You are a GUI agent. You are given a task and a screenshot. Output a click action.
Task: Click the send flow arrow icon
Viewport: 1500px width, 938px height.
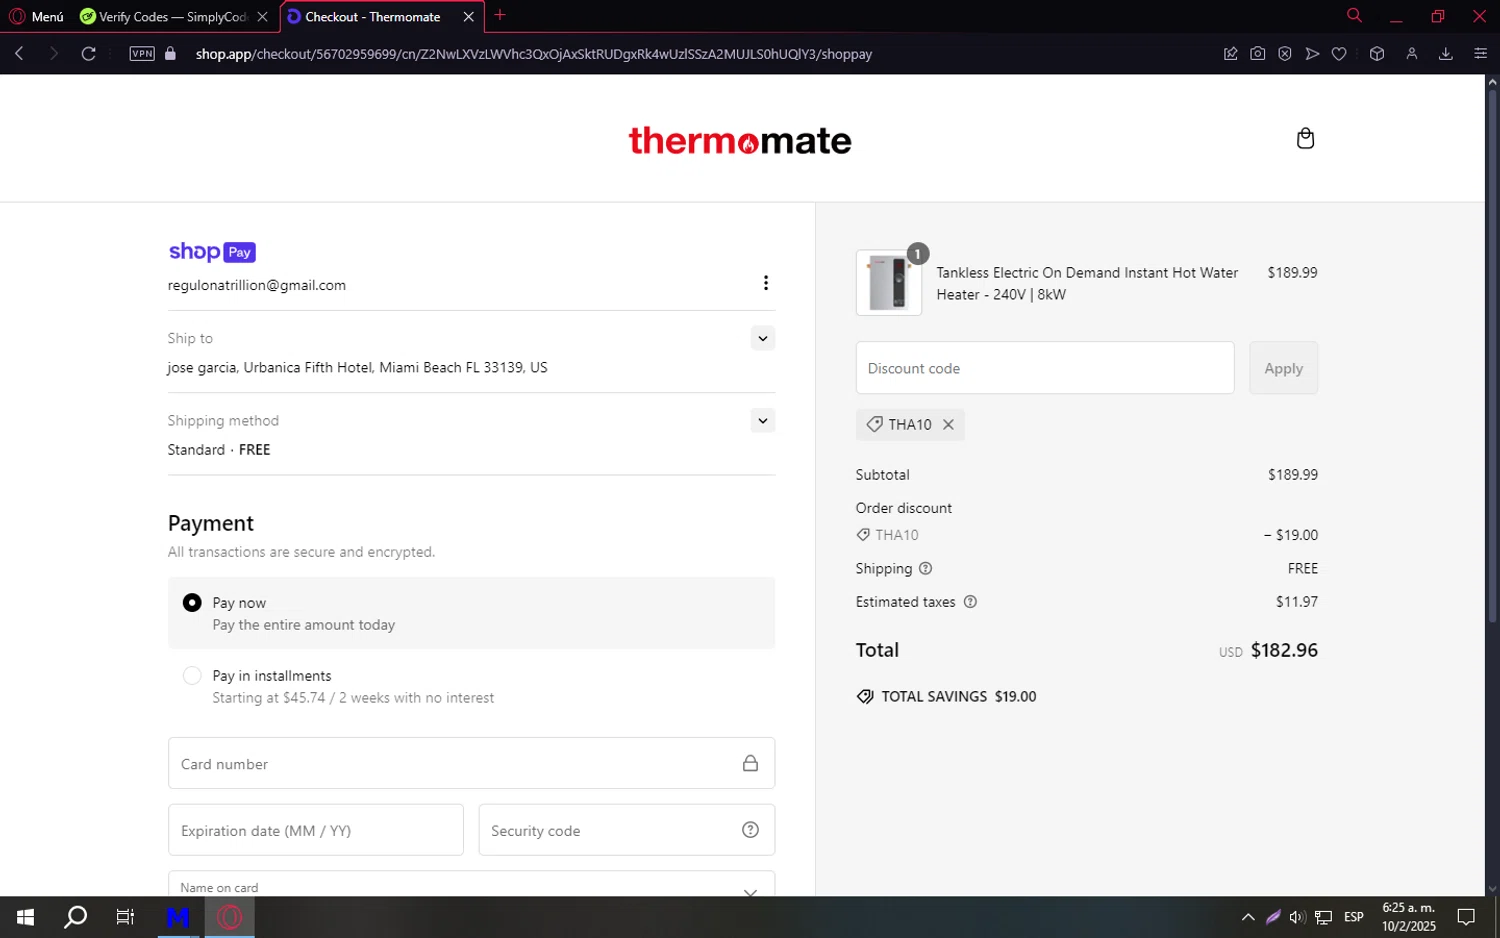coord(1312,54)
